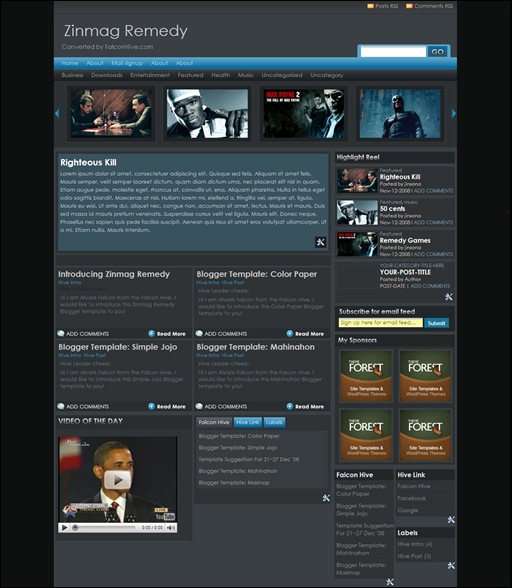Open the Downloads category

107,75
